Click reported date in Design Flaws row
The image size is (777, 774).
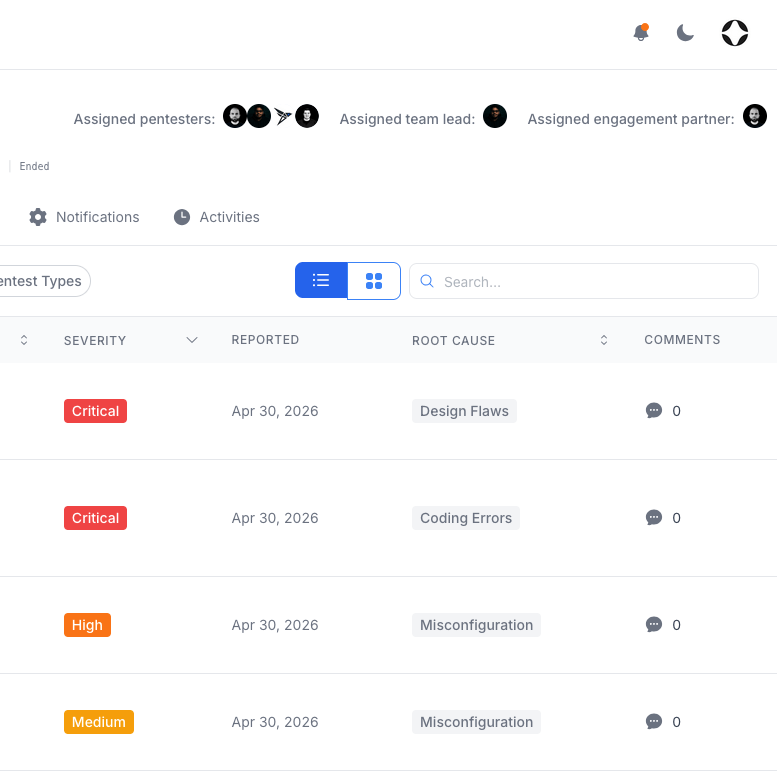click(x=275, y=411)
